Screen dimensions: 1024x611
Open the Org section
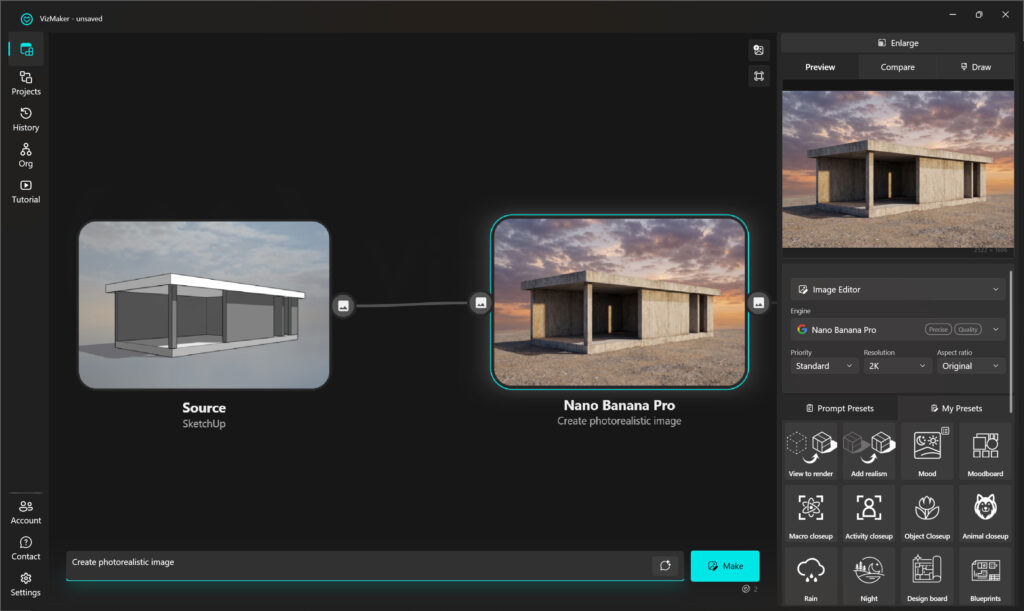pos(26,155)
